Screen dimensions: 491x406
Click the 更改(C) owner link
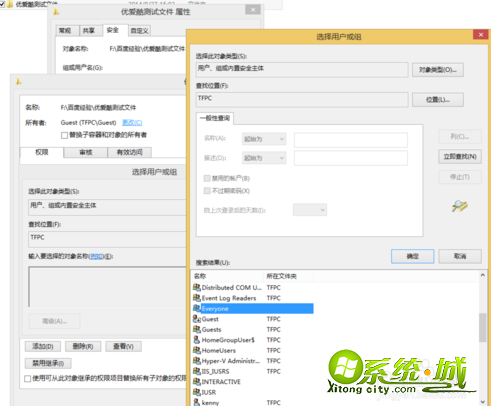click(132, 123)
